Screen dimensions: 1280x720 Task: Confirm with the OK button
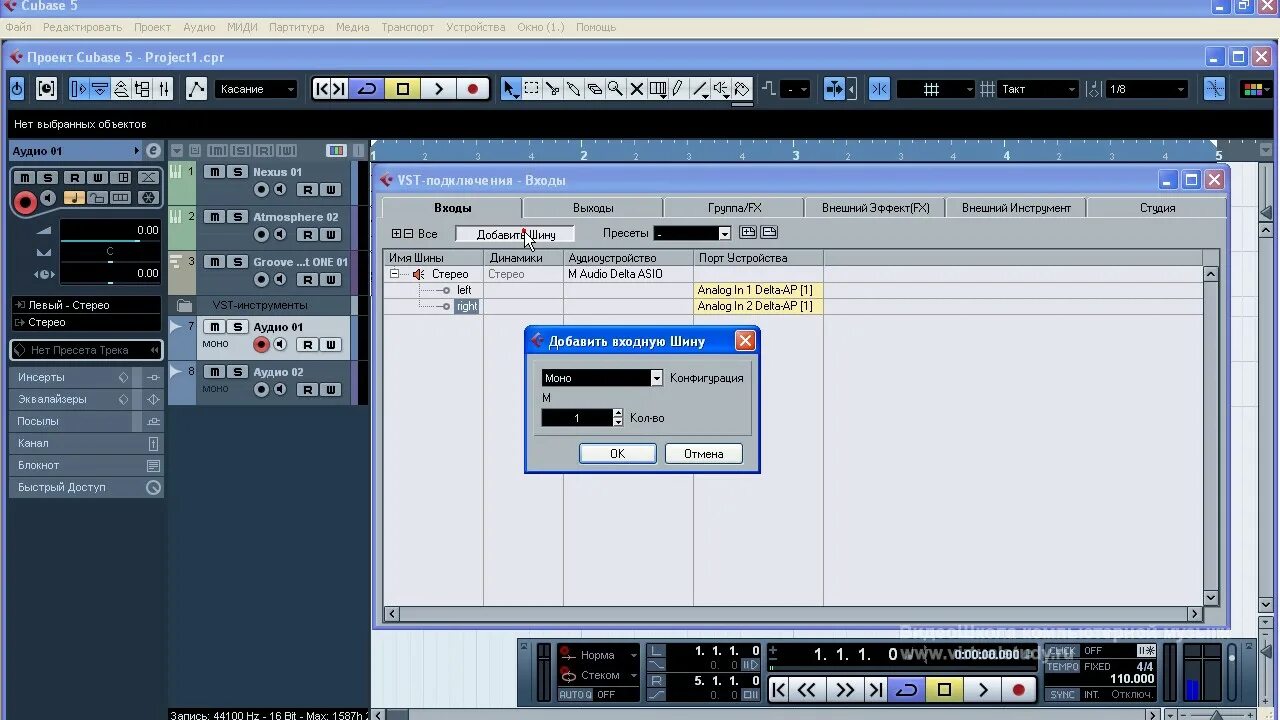point(618,454)
